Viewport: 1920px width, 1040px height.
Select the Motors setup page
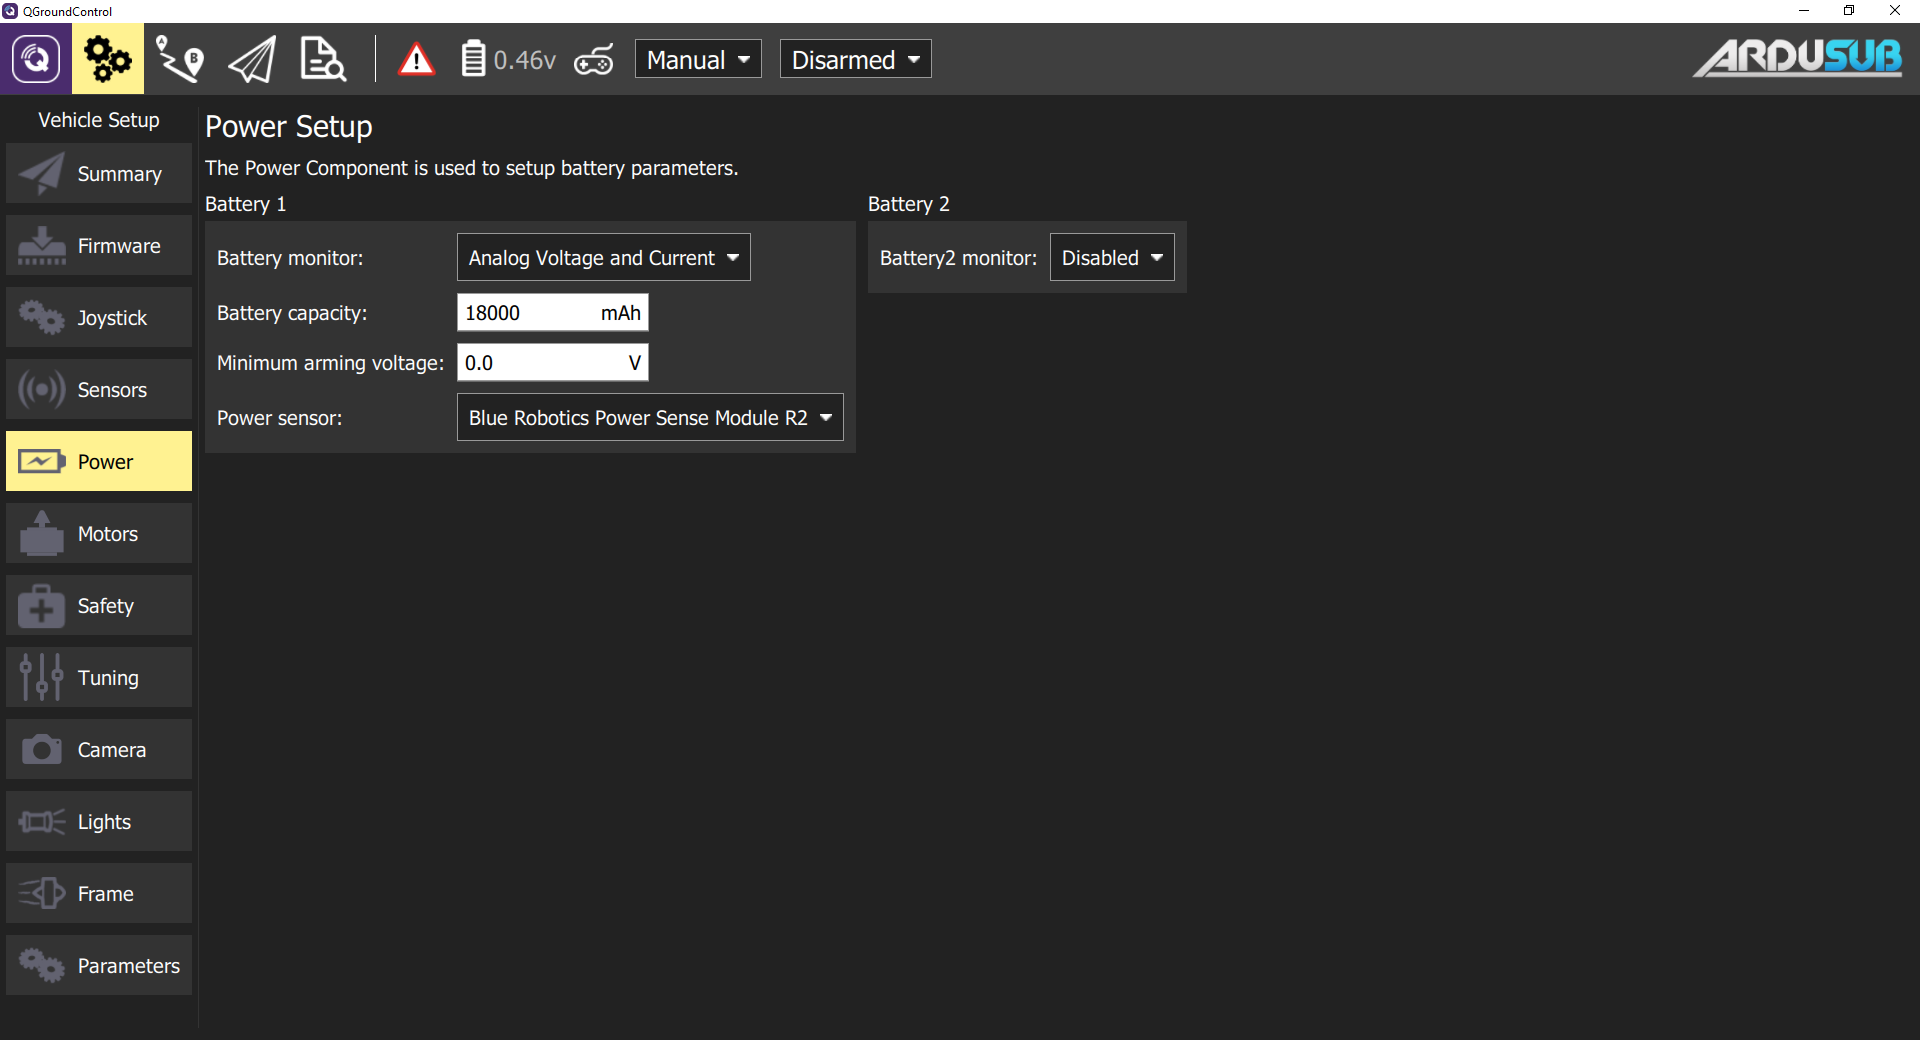point(99,534)
